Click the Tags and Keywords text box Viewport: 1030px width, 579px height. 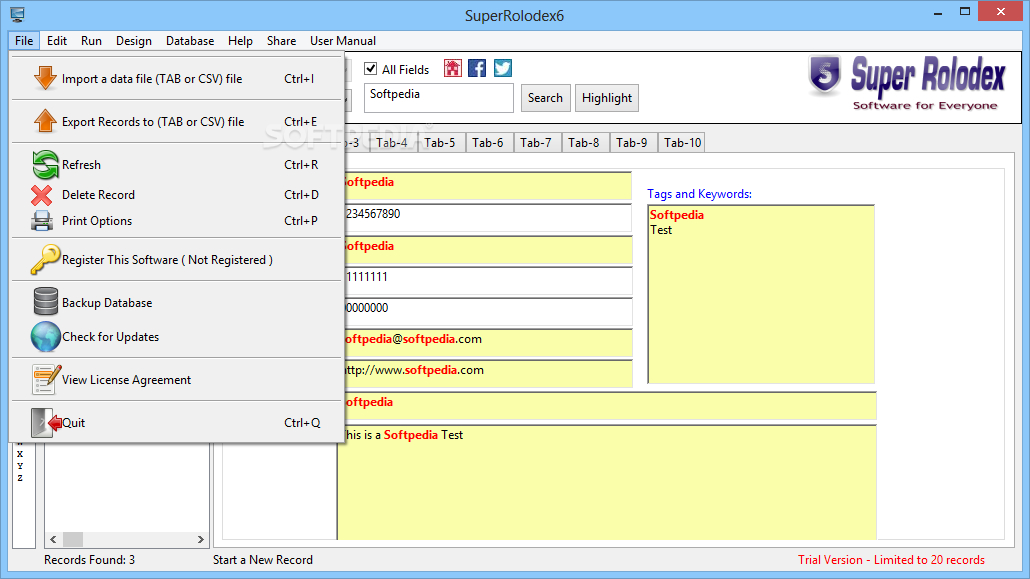(761, 294)
